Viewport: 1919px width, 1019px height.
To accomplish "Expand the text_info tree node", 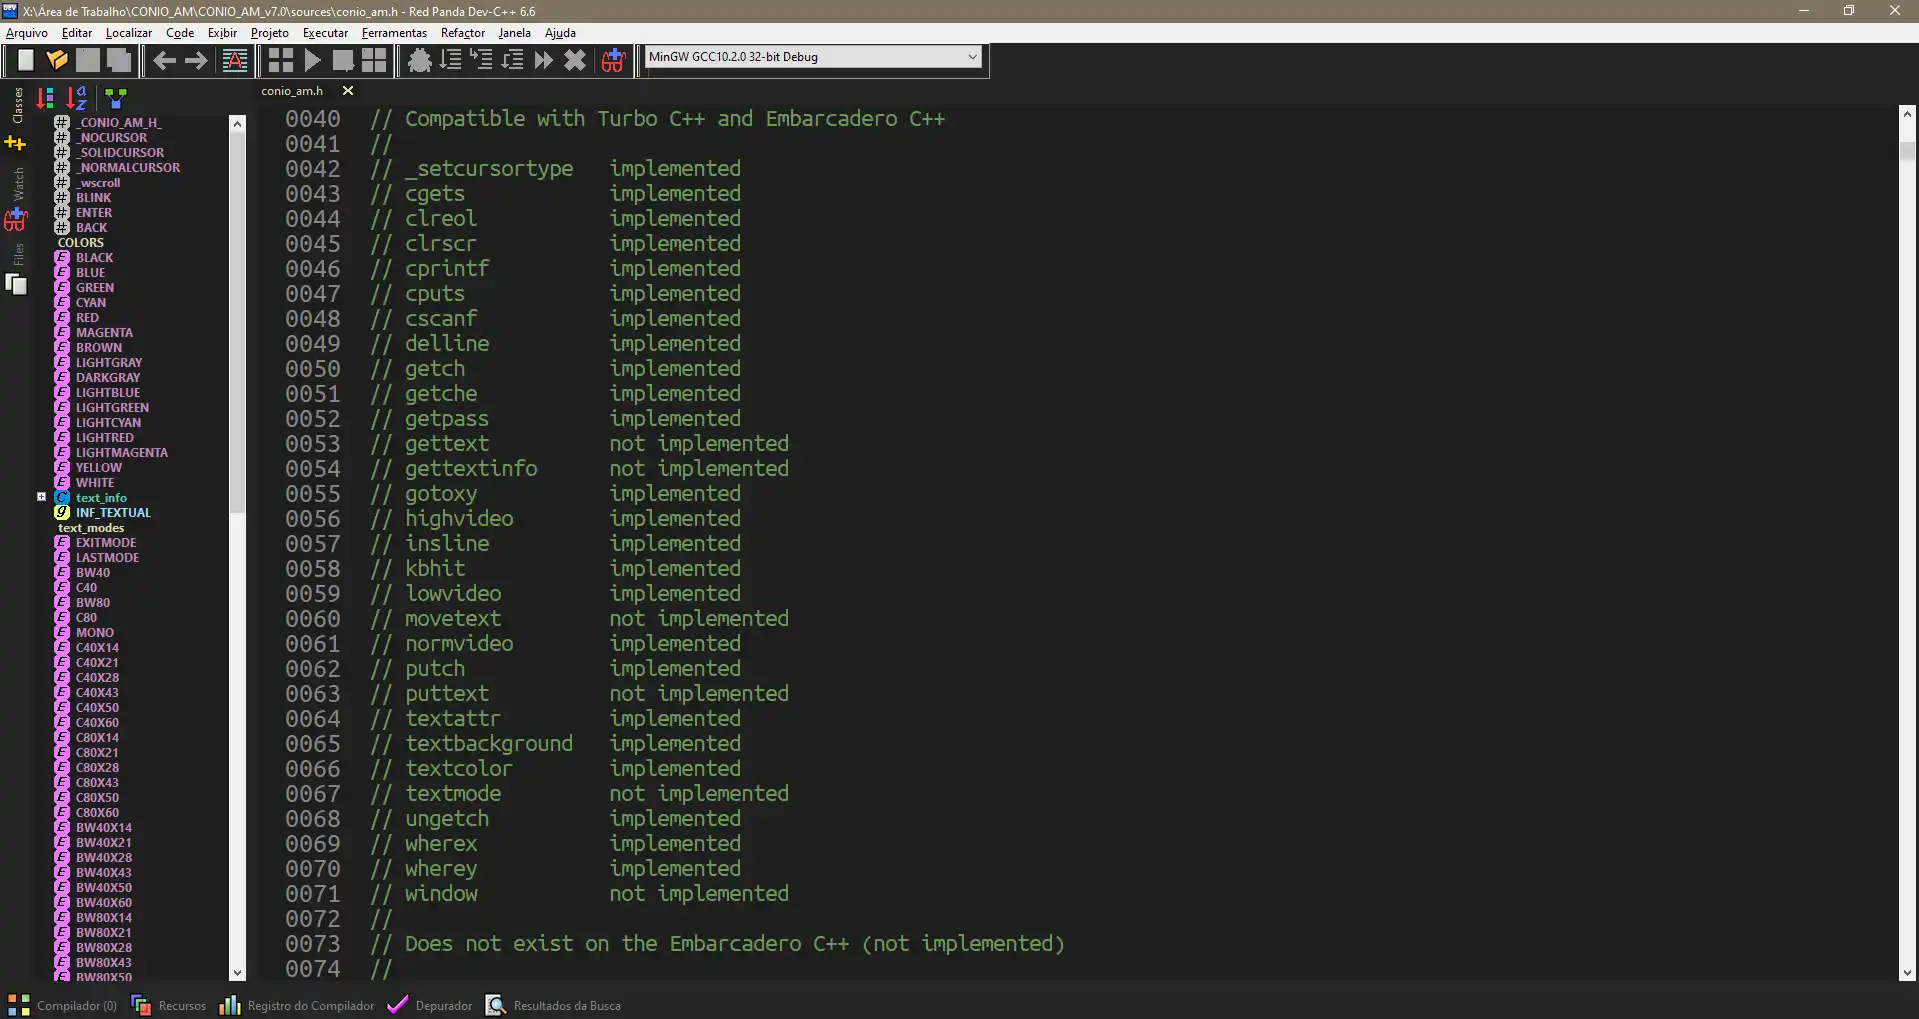I will click(x=41, y=496).
